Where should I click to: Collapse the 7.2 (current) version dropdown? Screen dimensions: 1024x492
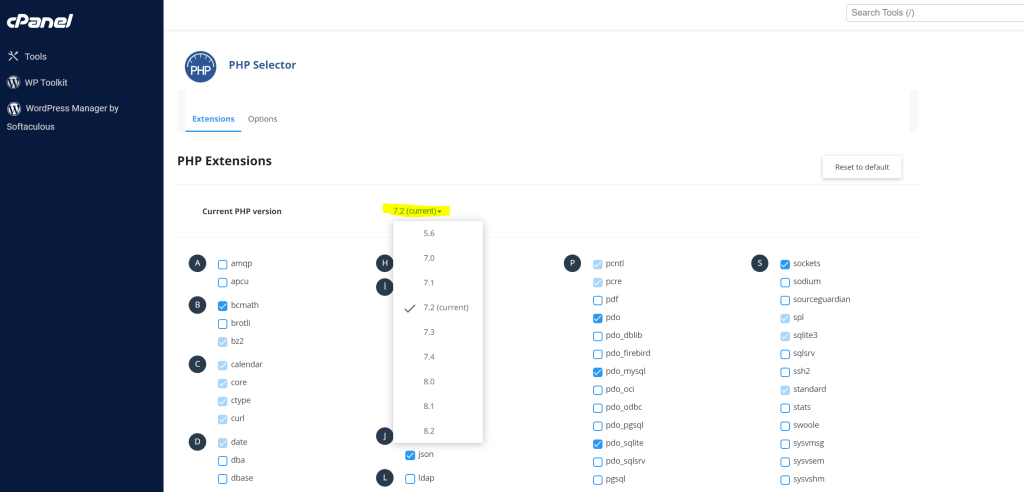coord(418,211)
